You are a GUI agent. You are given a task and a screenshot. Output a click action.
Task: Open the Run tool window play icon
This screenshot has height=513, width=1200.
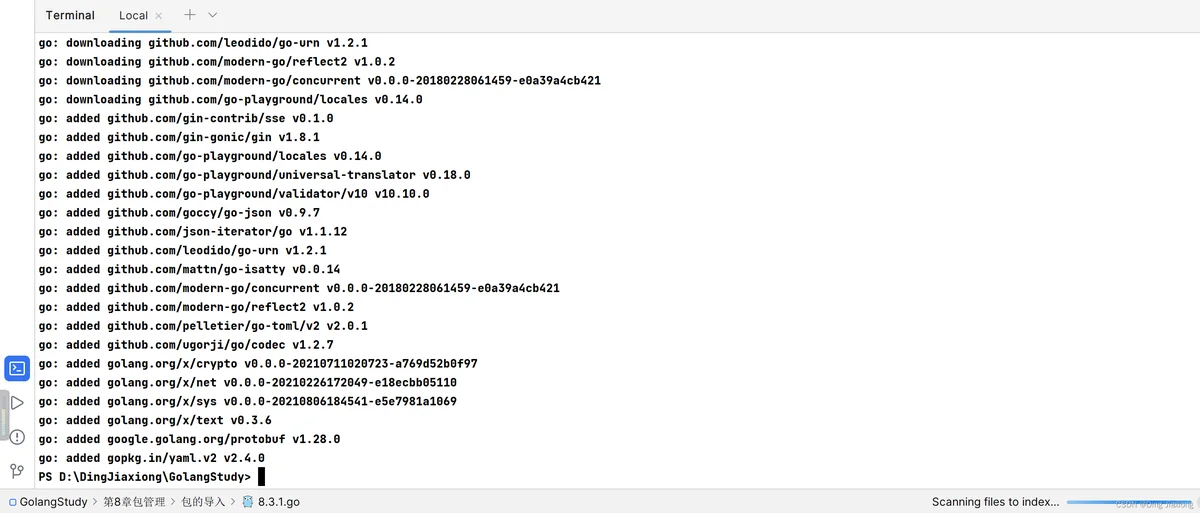point(17,402)
